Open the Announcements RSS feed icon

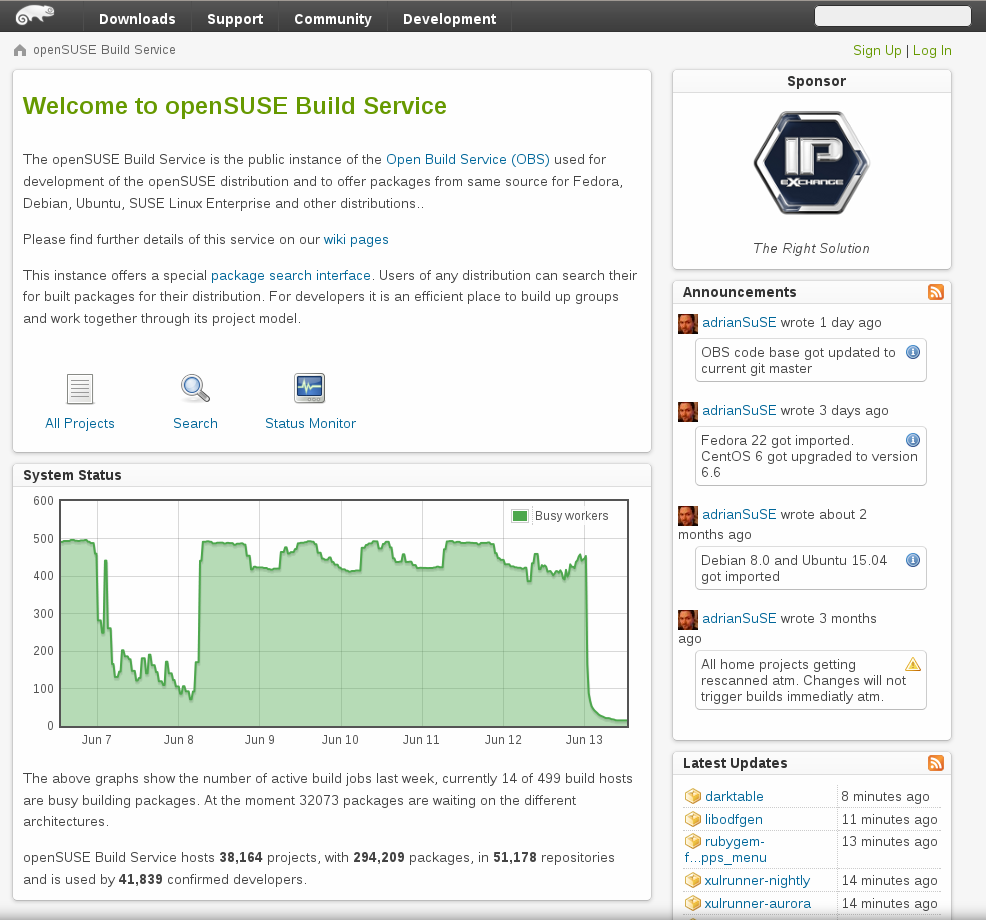(936, 292)
